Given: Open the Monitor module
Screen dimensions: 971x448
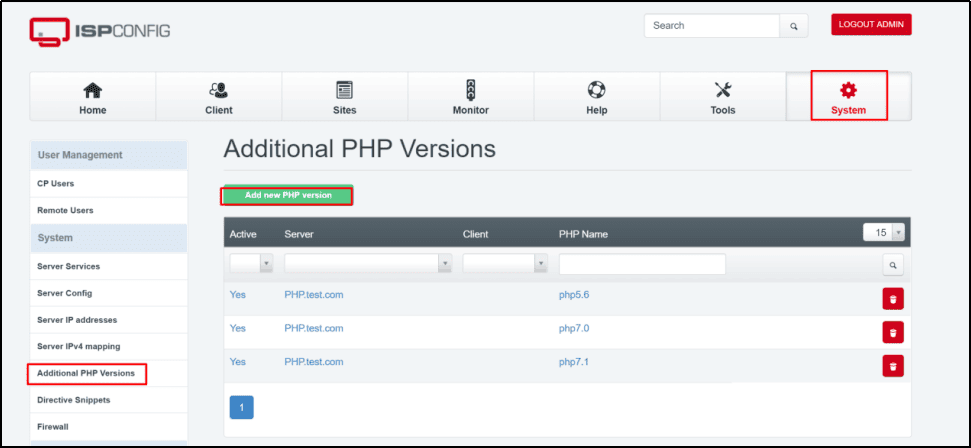Looking at the screenshot, I should coord(470,97).
